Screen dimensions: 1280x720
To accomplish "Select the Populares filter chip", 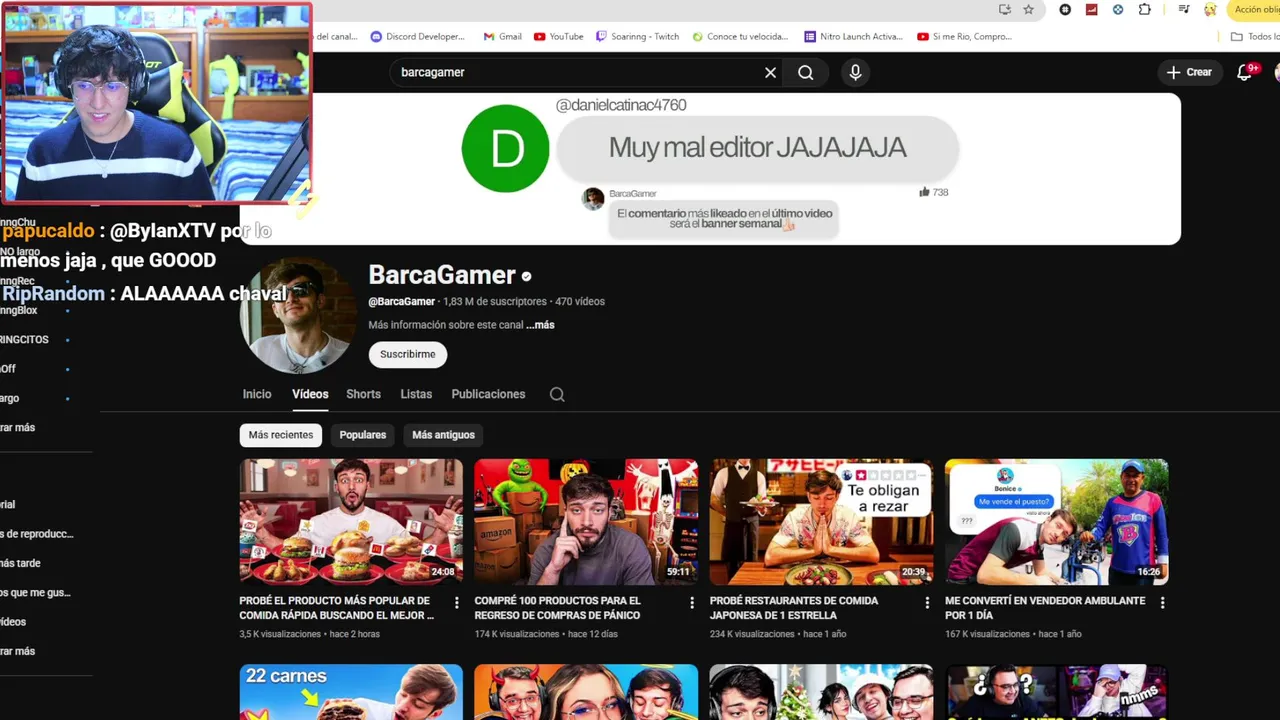I will point(363,435).
